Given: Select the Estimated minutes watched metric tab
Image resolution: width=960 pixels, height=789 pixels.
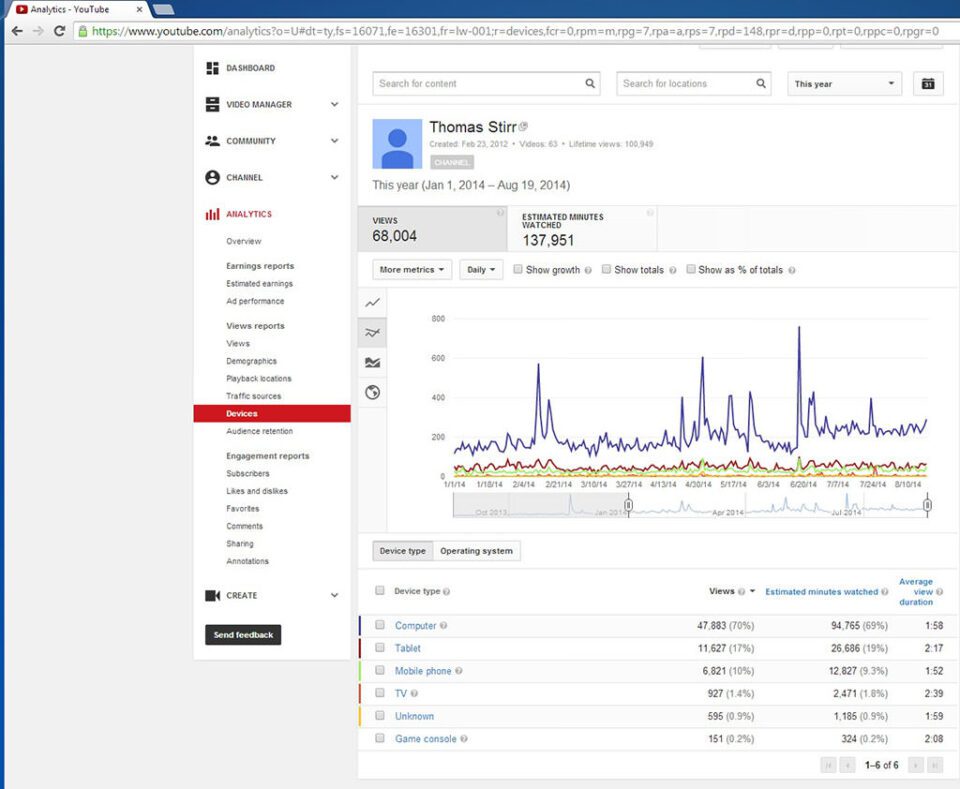Looking at the screenshot, I should tap(582, 229).
